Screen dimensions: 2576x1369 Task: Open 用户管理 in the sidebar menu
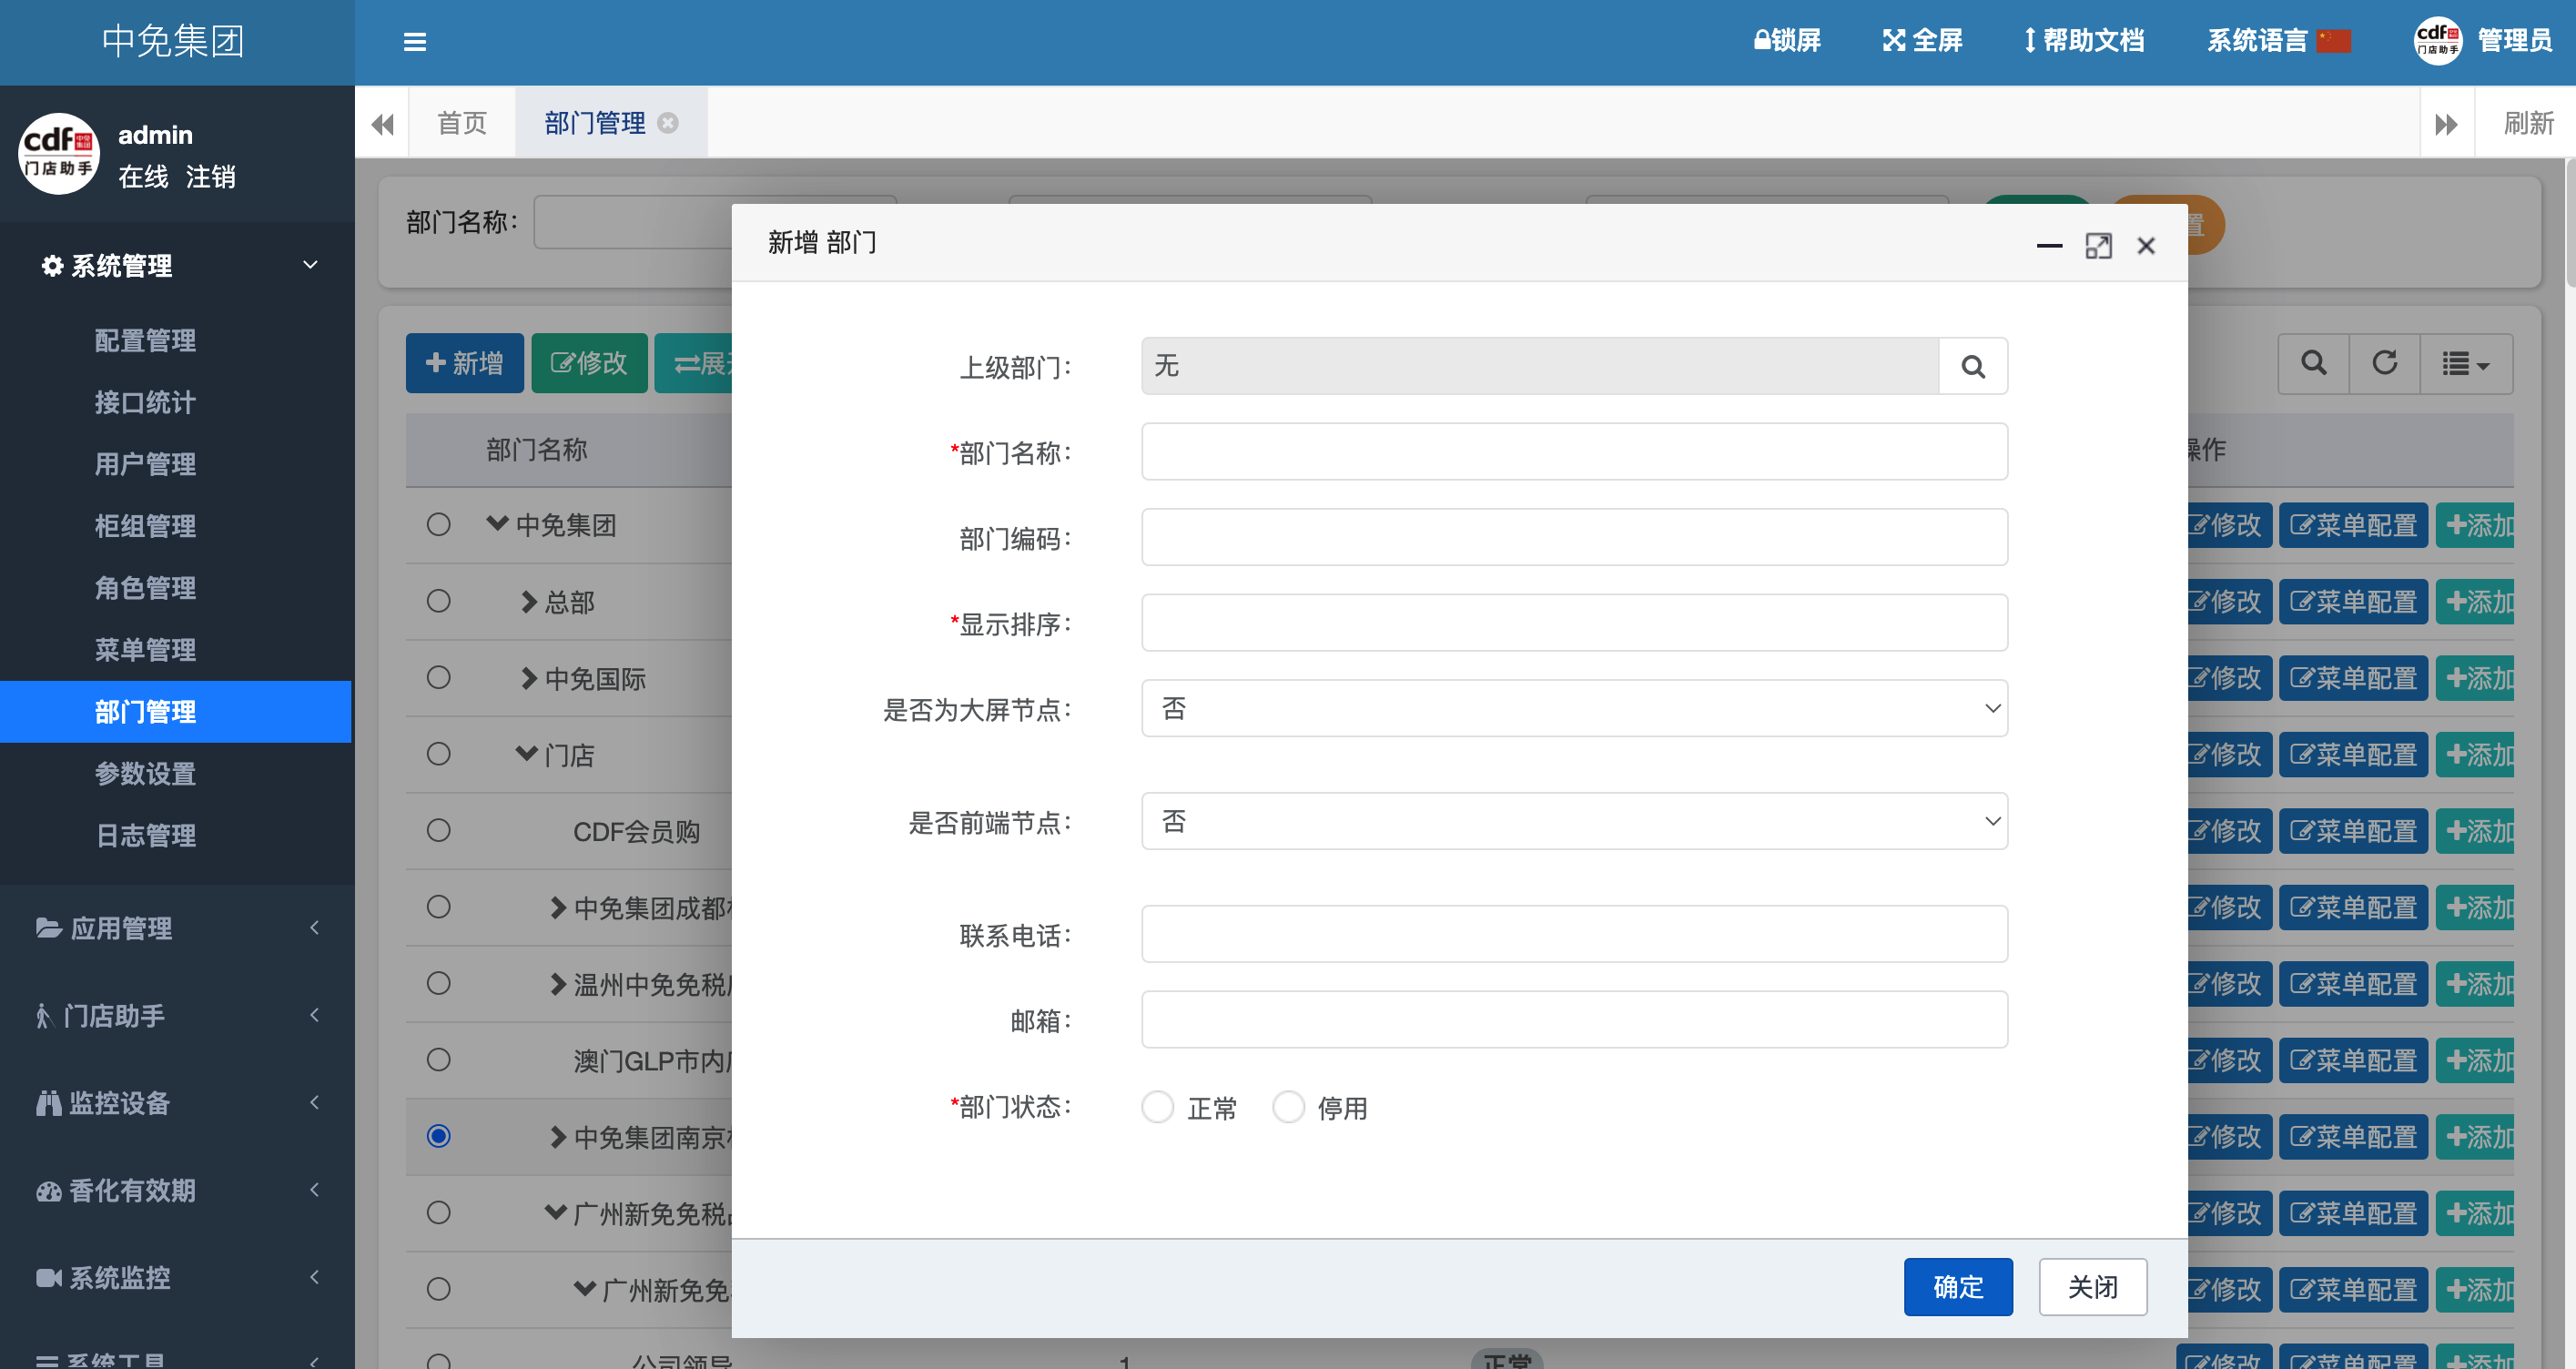point(145,464)
